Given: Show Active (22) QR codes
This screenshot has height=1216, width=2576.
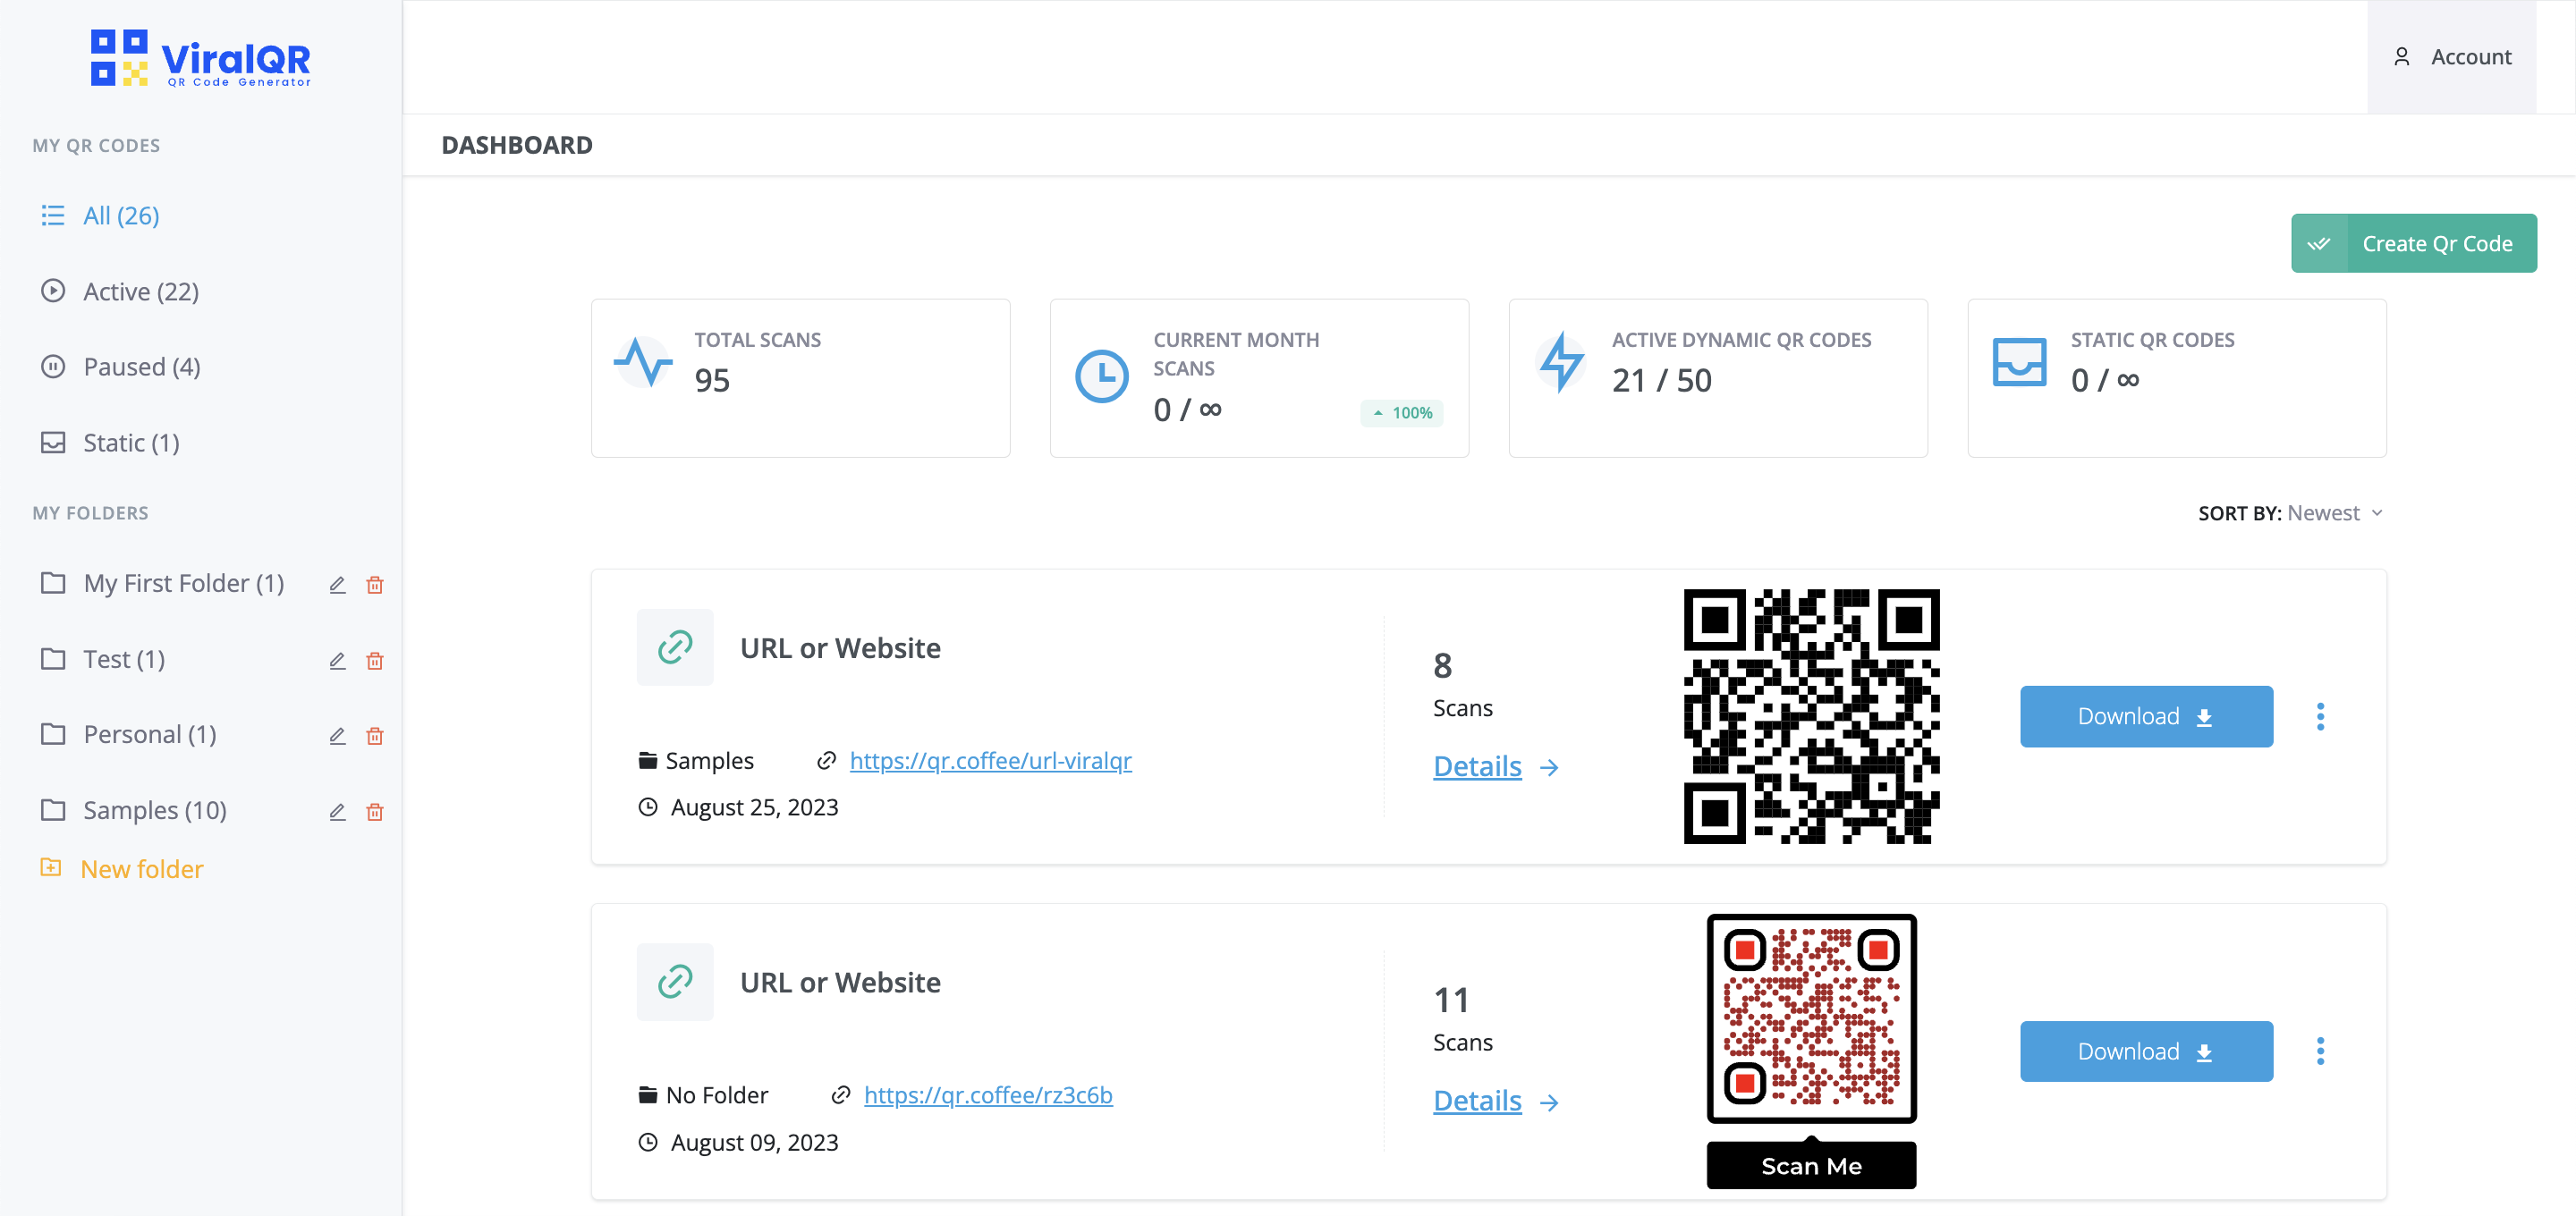Looking at the screenshot, I should tap(140, 291).
